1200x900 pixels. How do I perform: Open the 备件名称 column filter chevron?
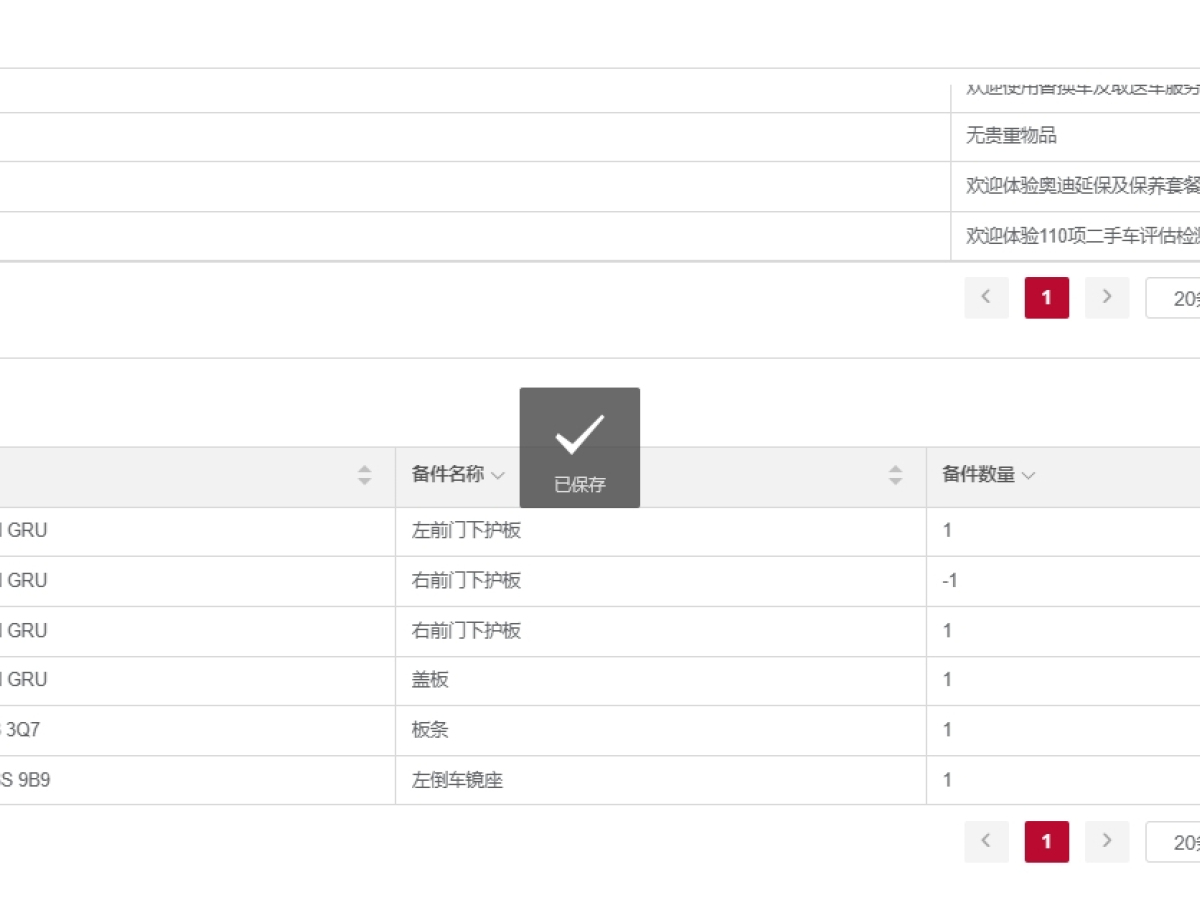pyautogui.click(x=498, y=476)
